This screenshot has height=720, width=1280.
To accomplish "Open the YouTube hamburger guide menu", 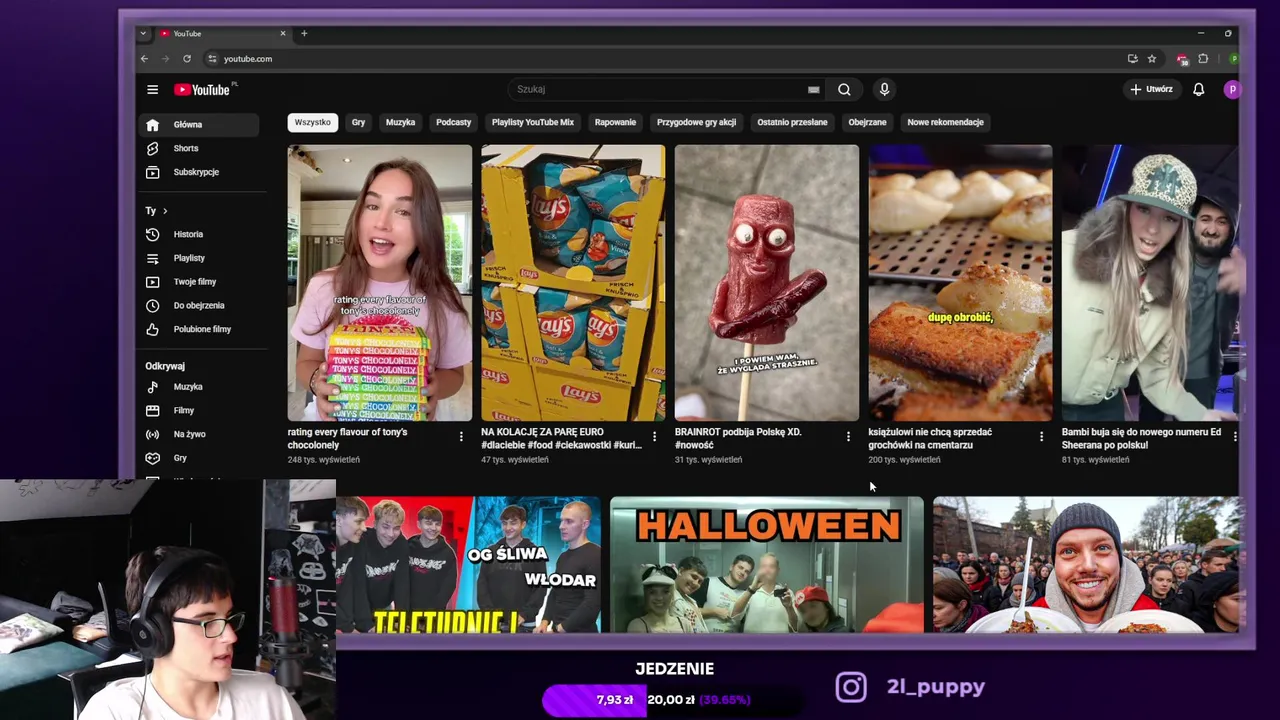I will 152,90.
